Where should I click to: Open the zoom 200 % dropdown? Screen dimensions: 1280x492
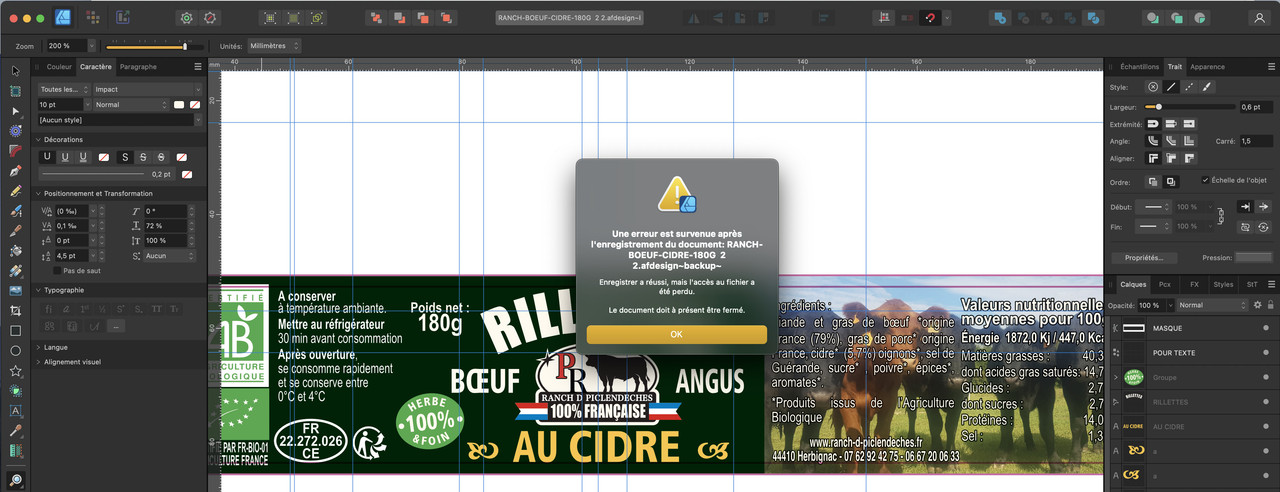92,46
